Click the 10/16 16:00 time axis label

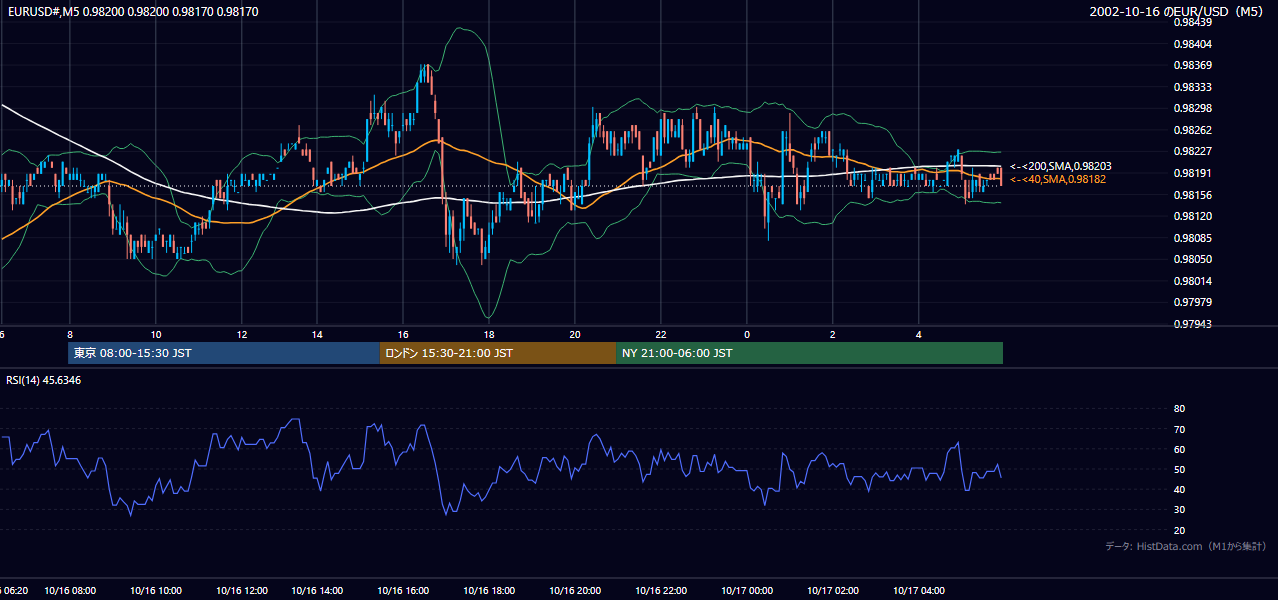click(402, 591)
